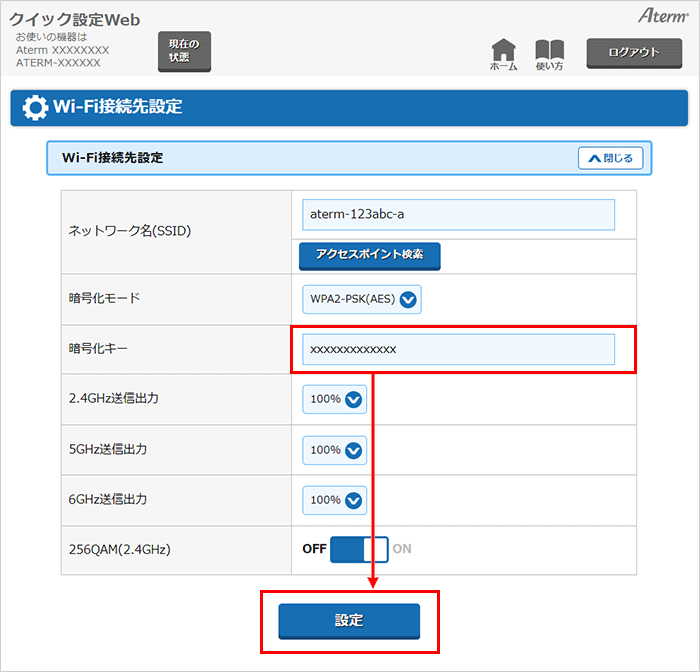This screenshot has height=672, width=700.
Task: Click the network name SSID field
Action: click(458, 215)
